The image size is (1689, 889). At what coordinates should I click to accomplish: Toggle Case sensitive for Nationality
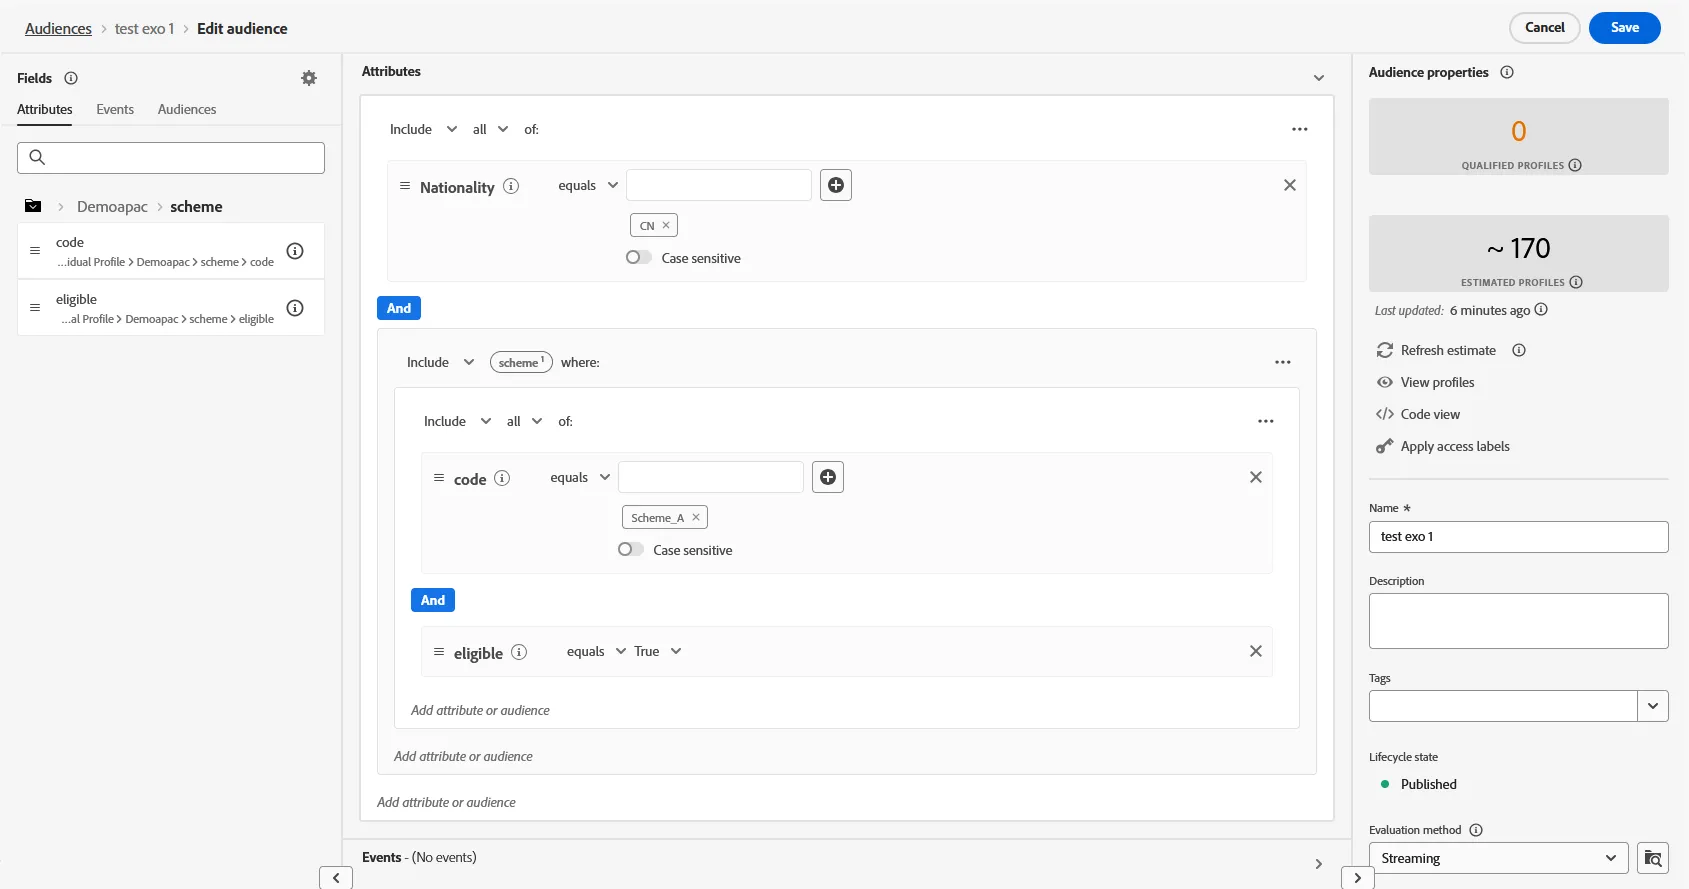pos(638,257)
